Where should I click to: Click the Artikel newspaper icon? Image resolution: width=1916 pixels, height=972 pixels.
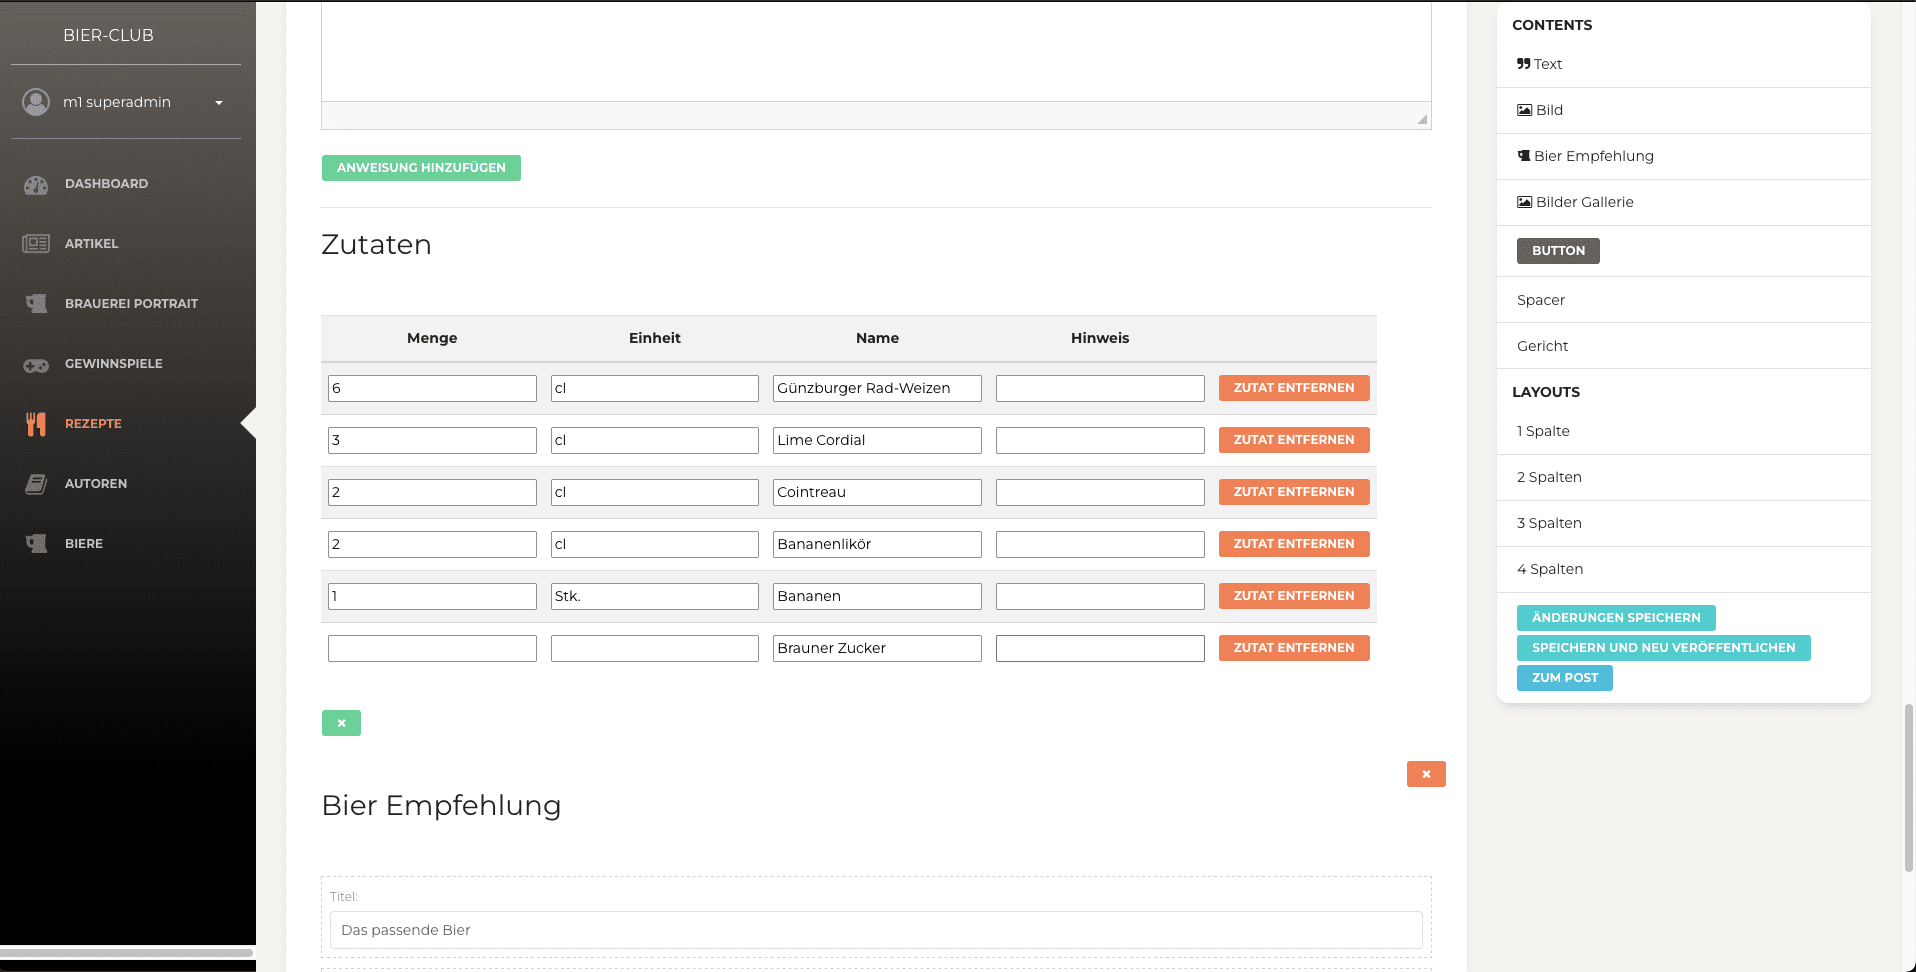(x=36, y=244)
